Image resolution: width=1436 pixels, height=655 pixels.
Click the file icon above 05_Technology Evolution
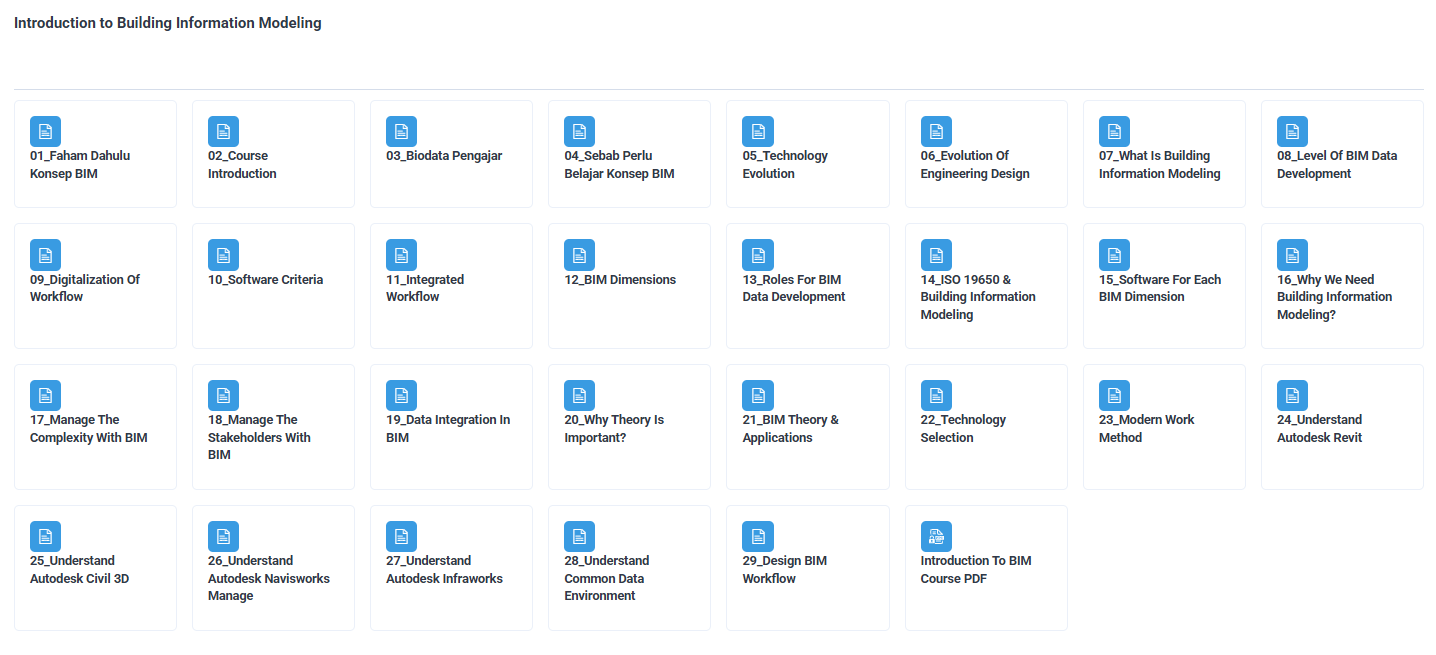pos(757,131)
